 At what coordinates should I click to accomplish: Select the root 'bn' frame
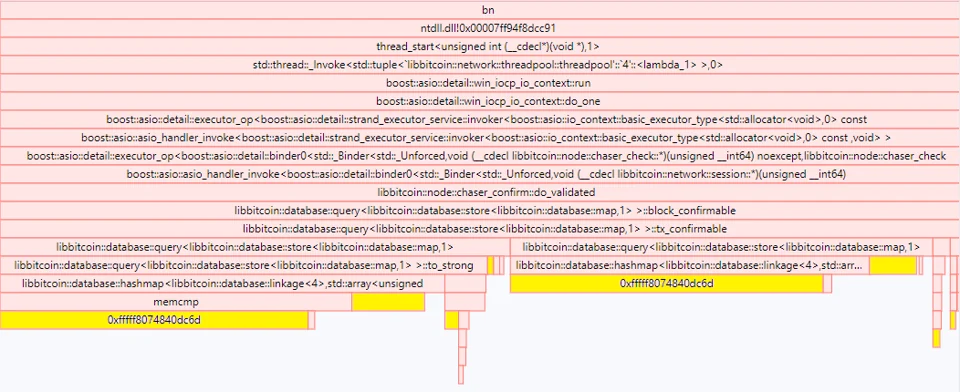point(480,10)
